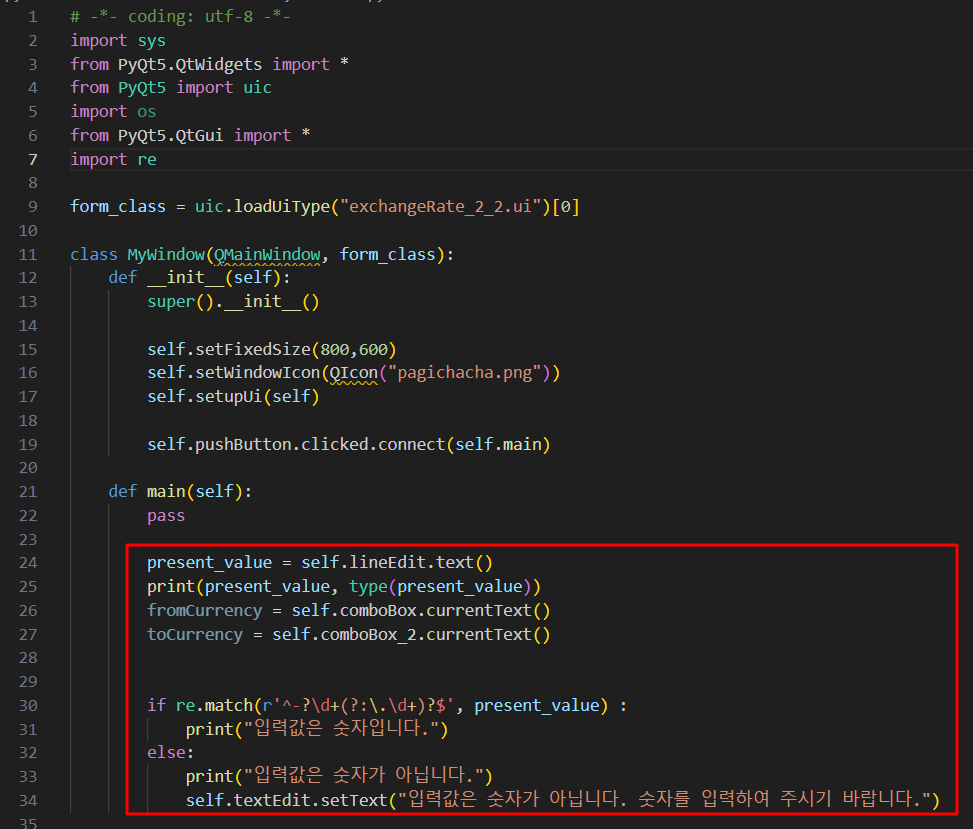Click the 'def main(self):' definition
This screenshot has height=829, width=973.
pyautogui.click(x=181, y=492)
